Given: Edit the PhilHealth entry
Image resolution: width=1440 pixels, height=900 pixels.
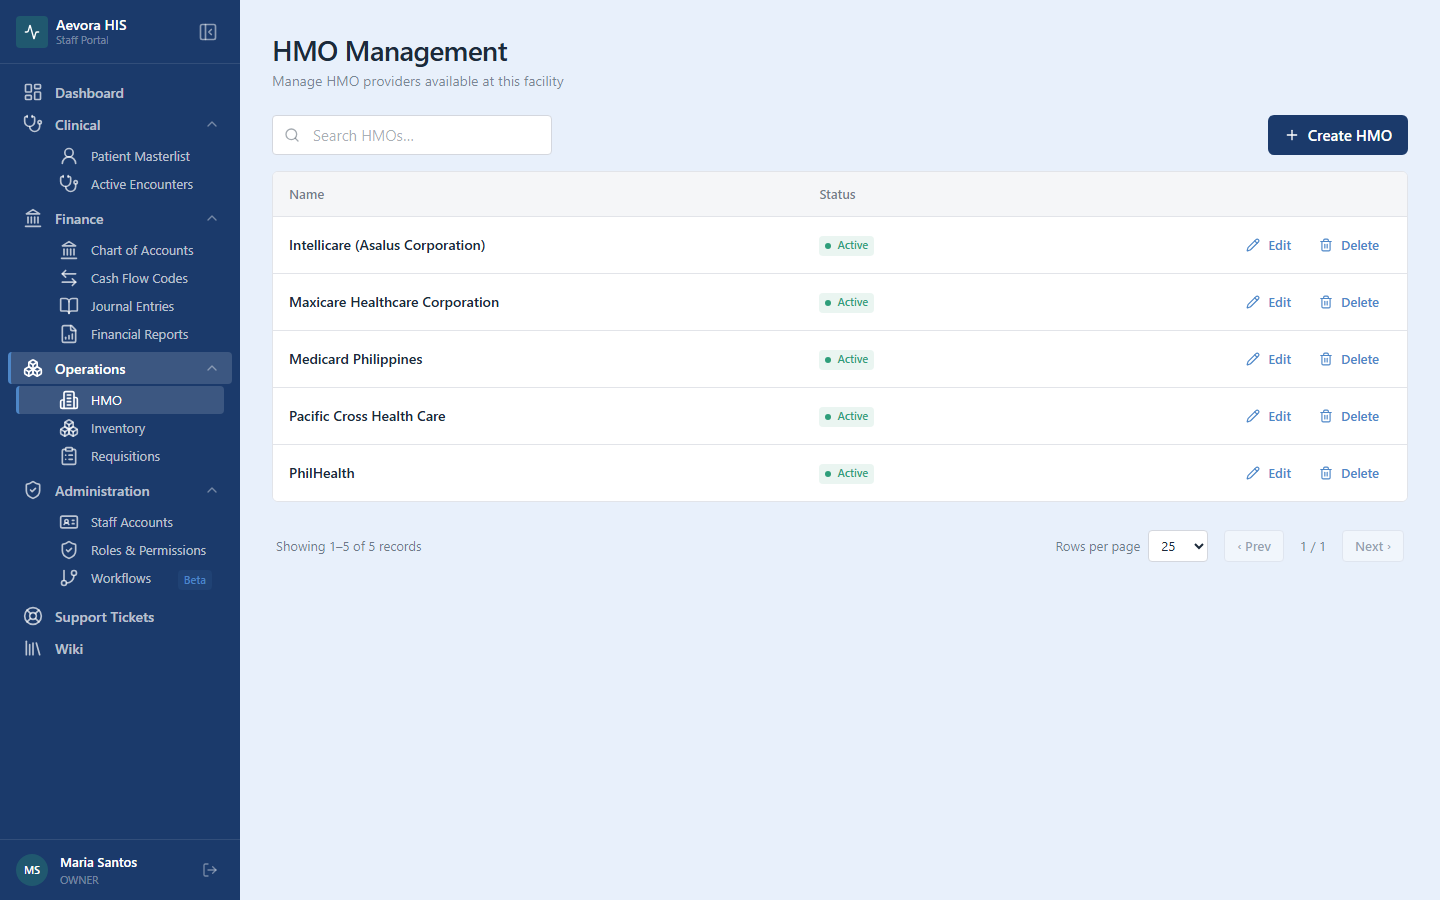Looking at the screenshot, I should coord(1269,473).
